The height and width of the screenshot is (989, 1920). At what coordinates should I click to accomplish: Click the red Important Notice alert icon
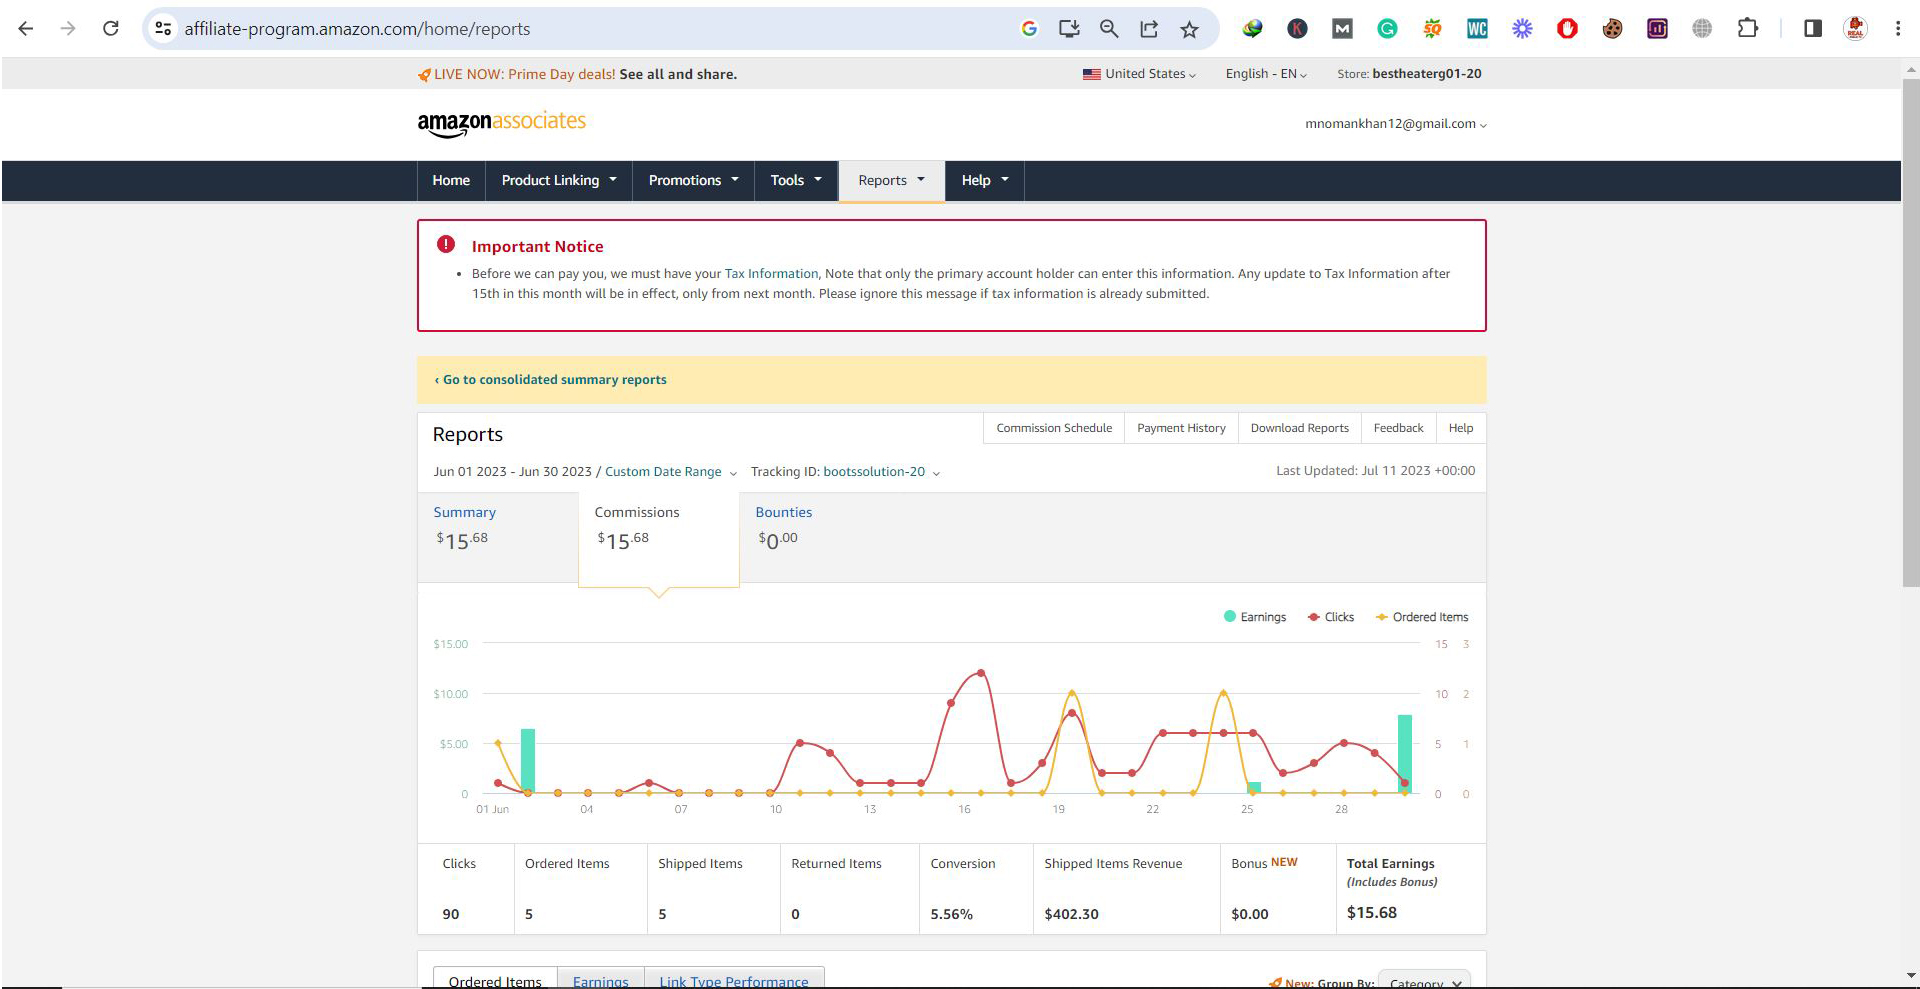coord(446,245)
